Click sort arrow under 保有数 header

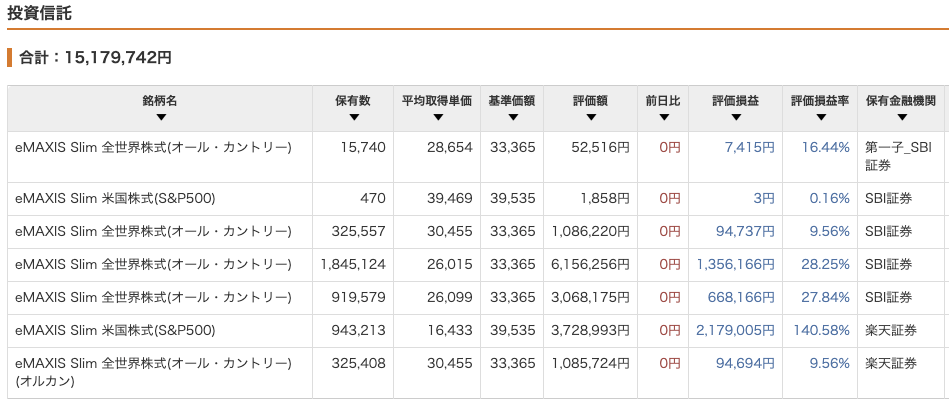click(353, 118)
